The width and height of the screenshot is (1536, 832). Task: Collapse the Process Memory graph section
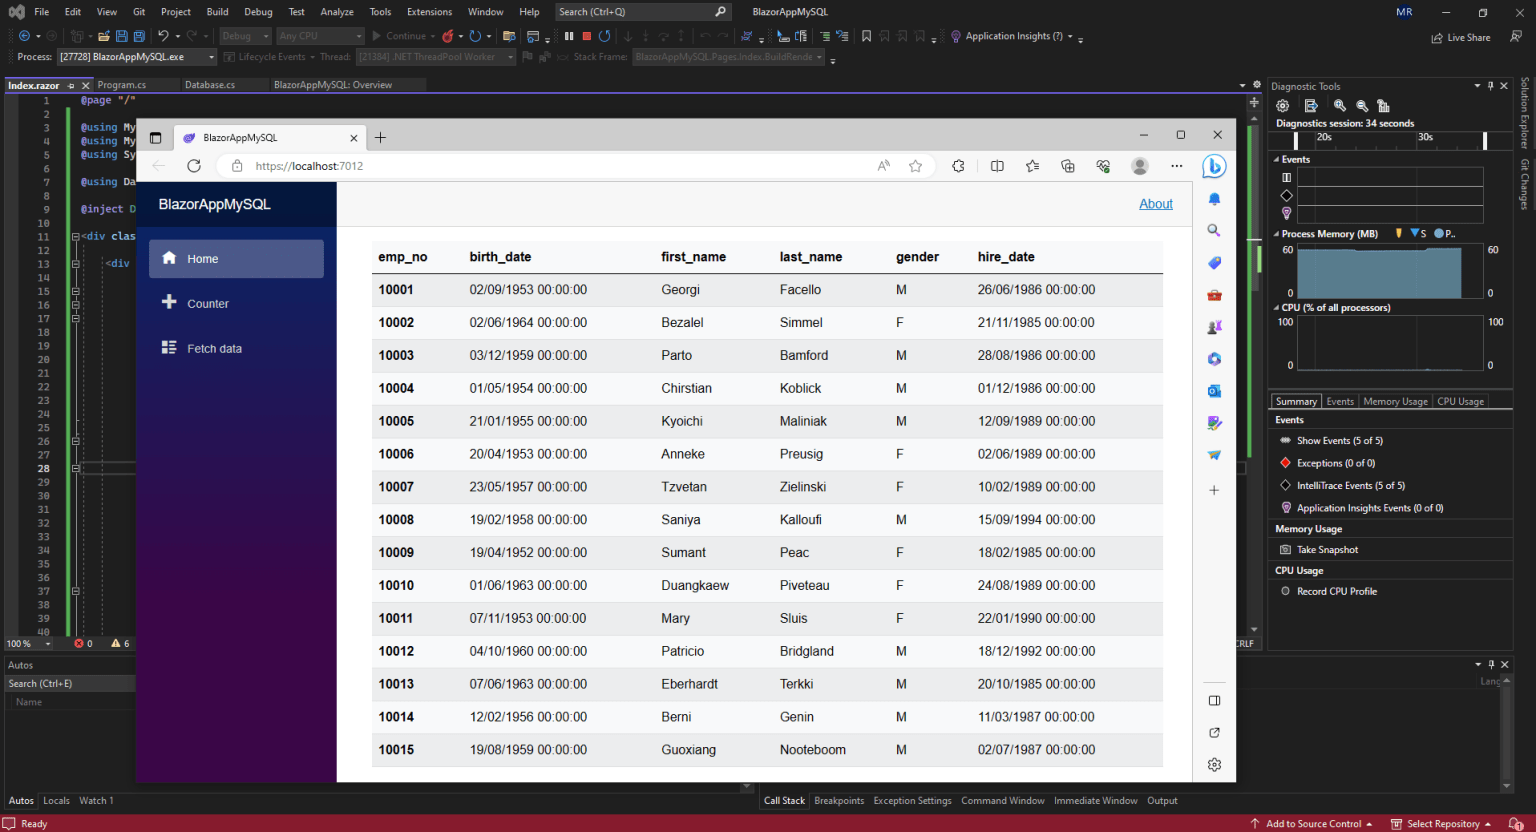[1276, 234]
